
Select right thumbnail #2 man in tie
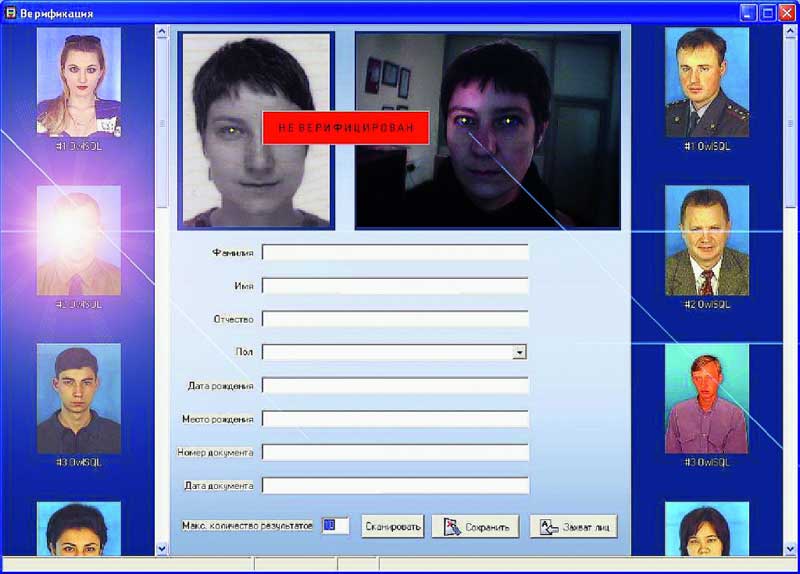[x=707, y=240]
